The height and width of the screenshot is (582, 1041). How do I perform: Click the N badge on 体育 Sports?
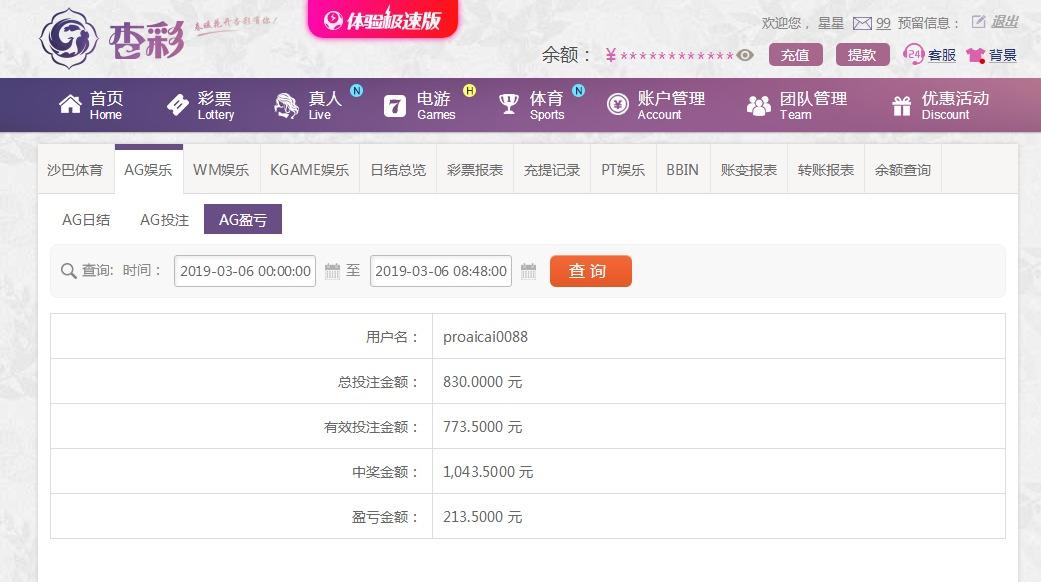click(579, 91)
